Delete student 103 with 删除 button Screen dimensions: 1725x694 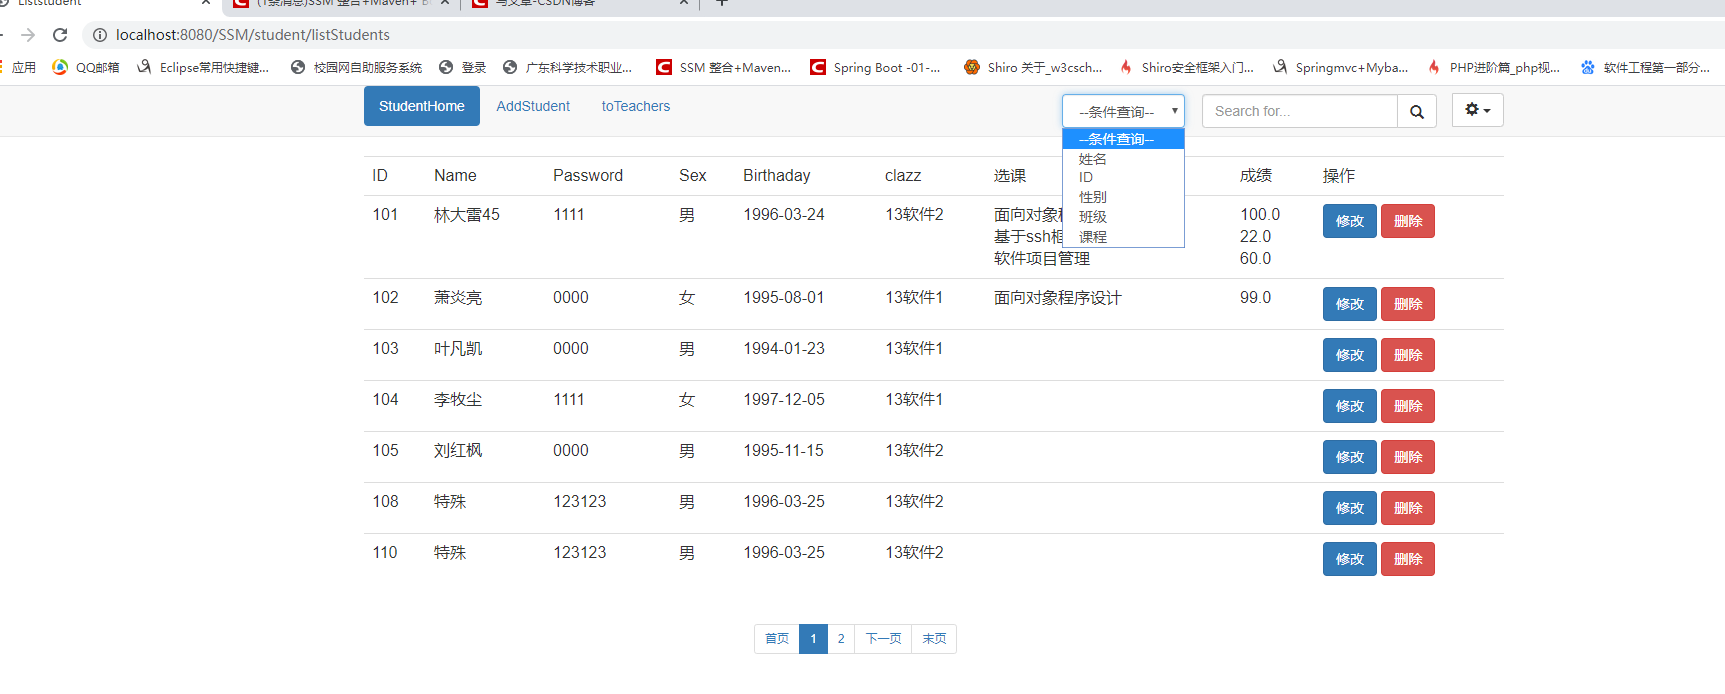click(1407, 355)
